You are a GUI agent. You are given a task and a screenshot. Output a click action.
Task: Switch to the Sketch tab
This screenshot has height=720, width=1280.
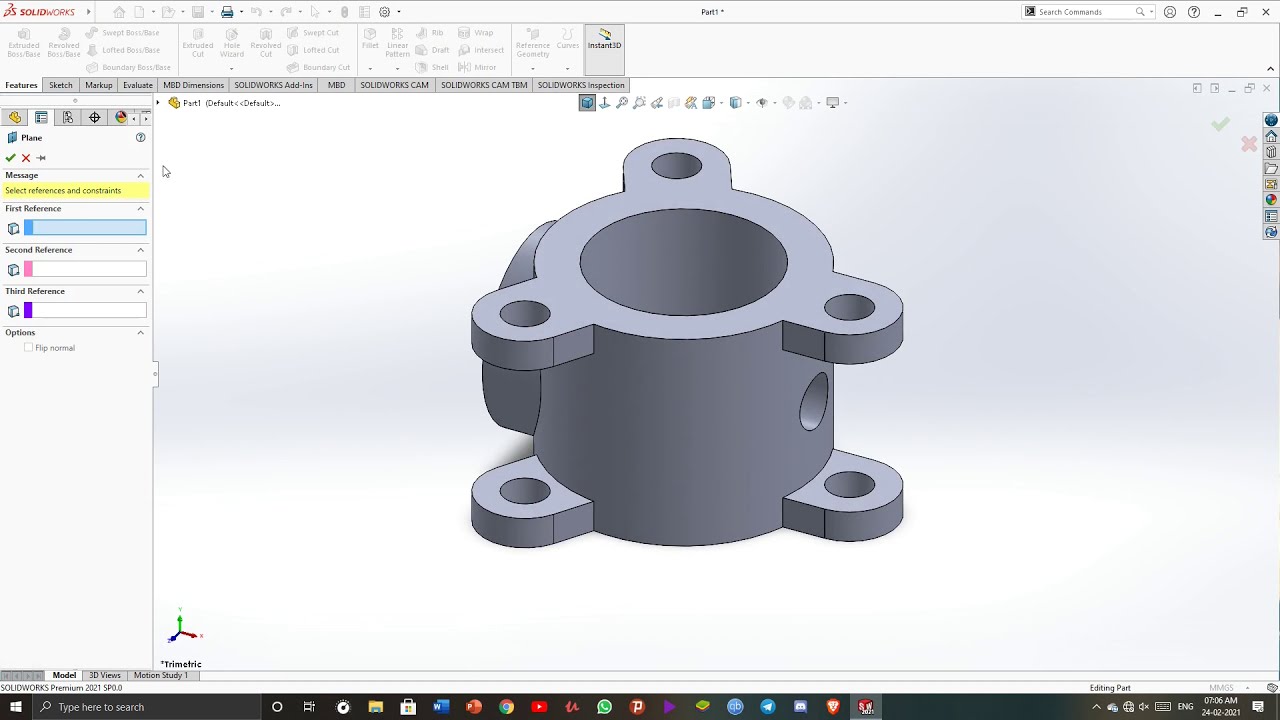[61, 85]
